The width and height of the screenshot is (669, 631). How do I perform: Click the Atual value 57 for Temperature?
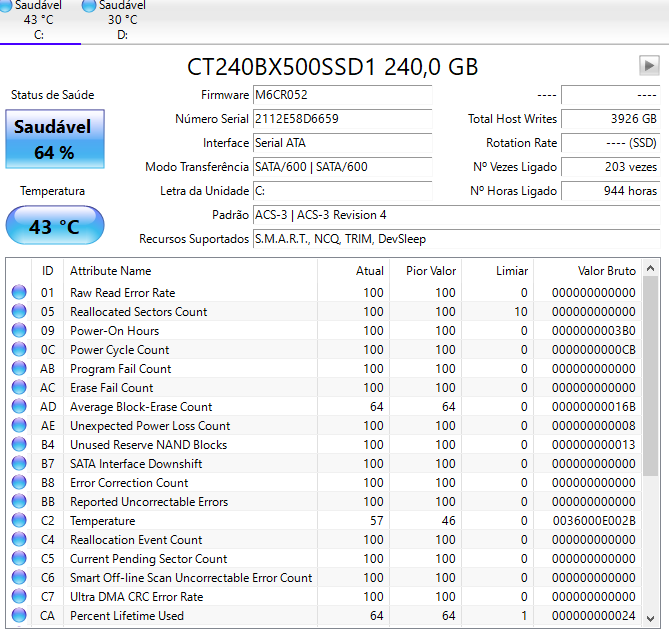pos(376,521)
